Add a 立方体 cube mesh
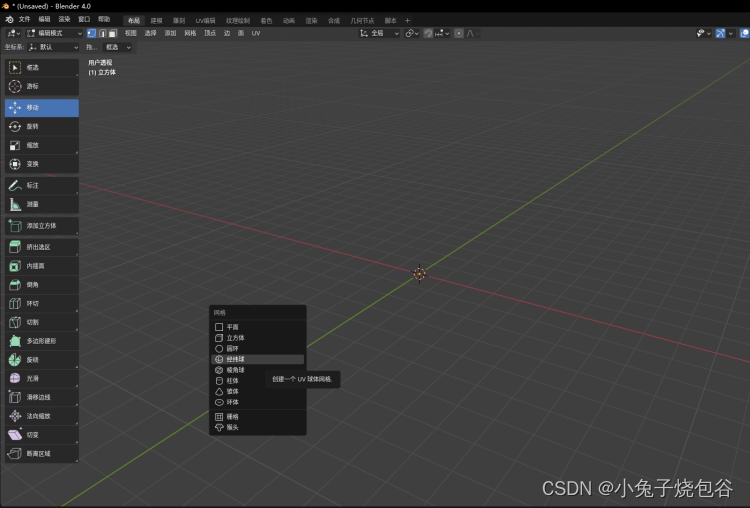Viewport: 750px width, 508px height. tap(258, 338)
